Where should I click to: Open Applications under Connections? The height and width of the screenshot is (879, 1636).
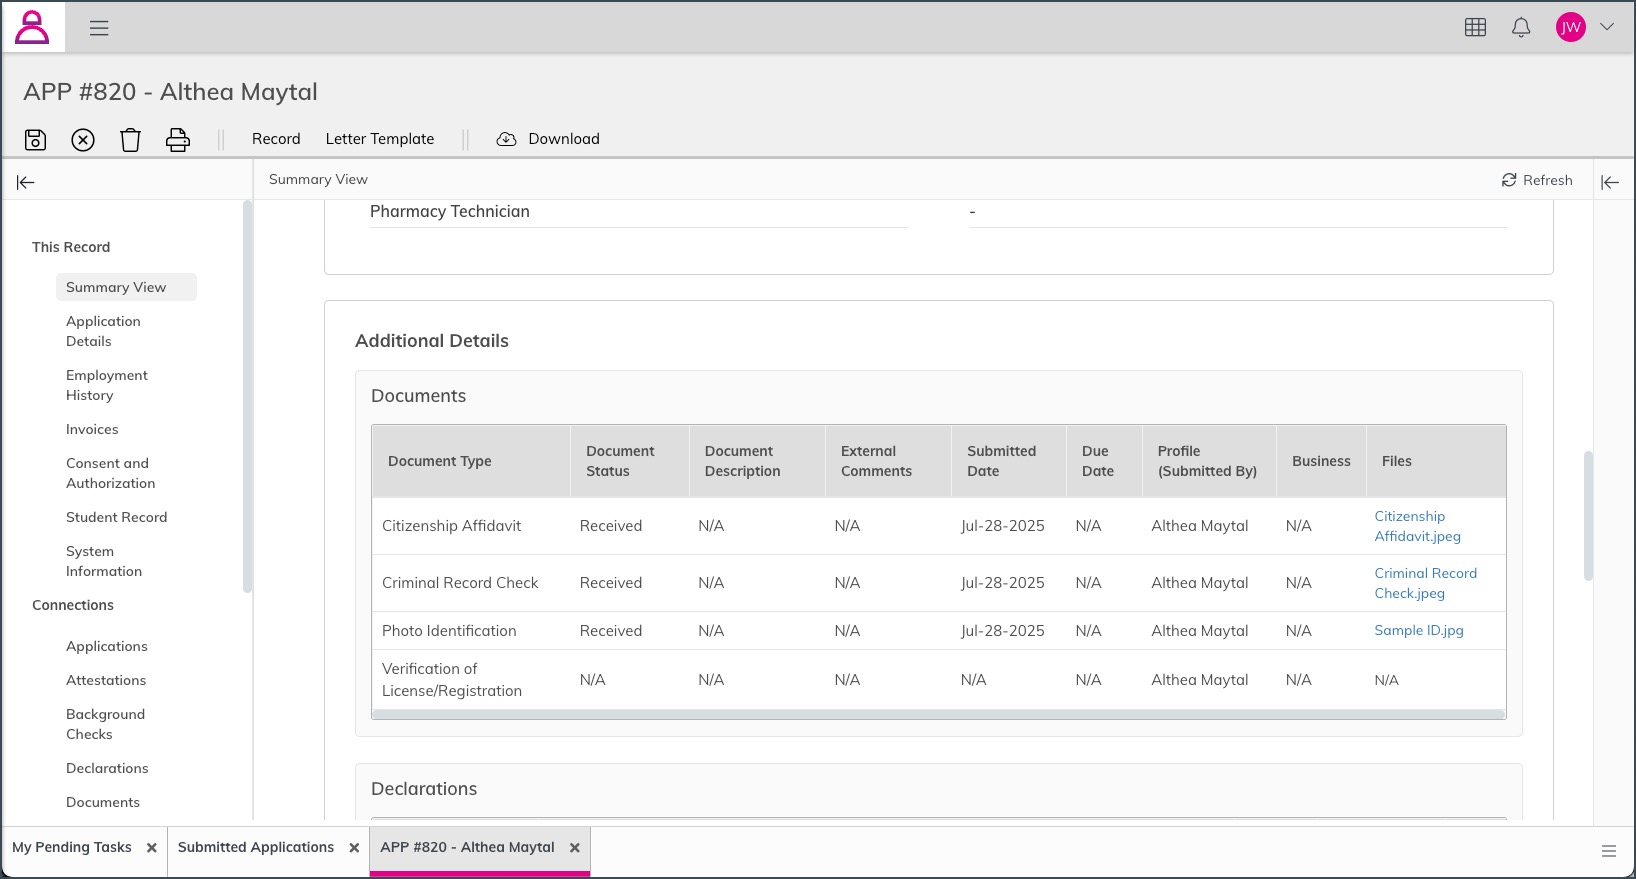(x=106, y=646)
